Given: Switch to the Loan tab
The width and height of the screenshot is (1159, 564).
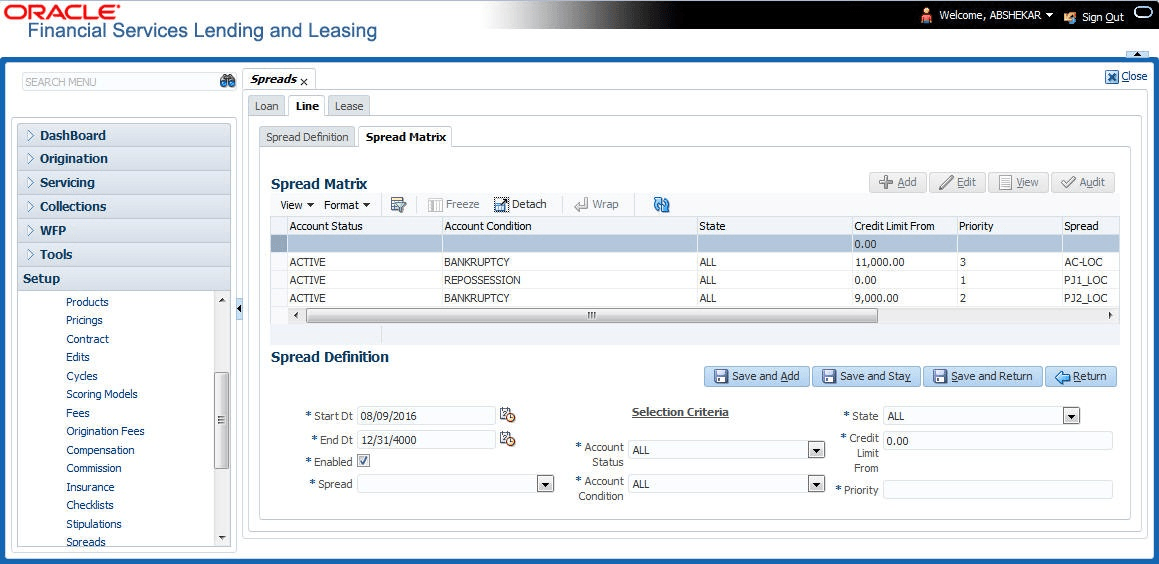Looking at the screenshot, I should click(x=267, y=106).
